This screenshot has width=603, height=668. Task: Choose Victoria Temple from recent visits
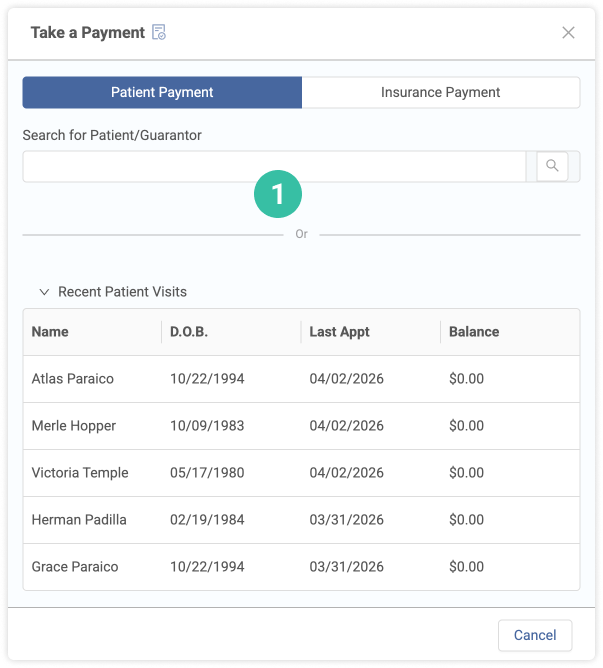80,473
